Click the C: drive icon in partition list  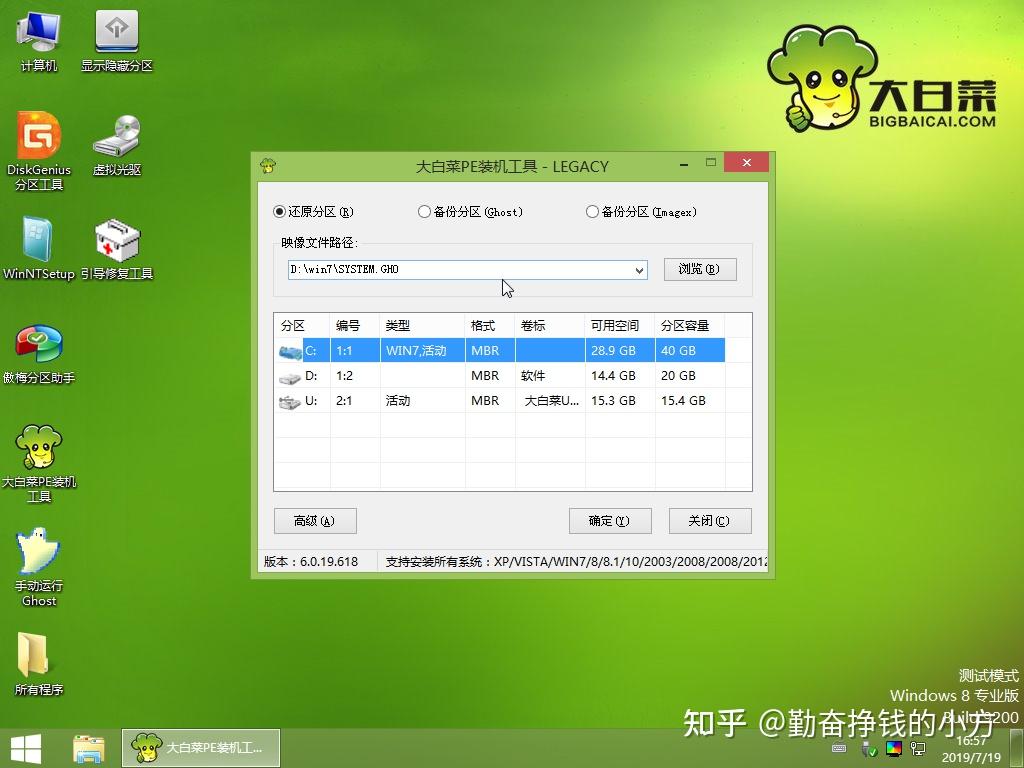(290, 352)
